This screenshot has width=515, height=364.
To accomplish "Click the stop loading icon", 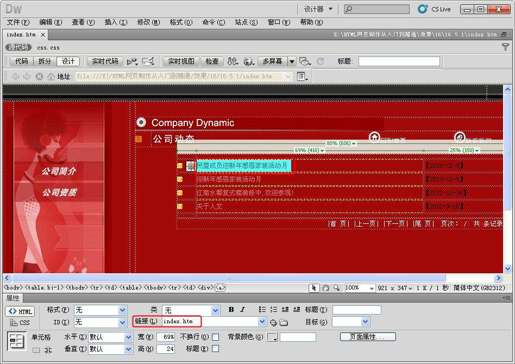I will pyautogui.click(x=39, y=76).
